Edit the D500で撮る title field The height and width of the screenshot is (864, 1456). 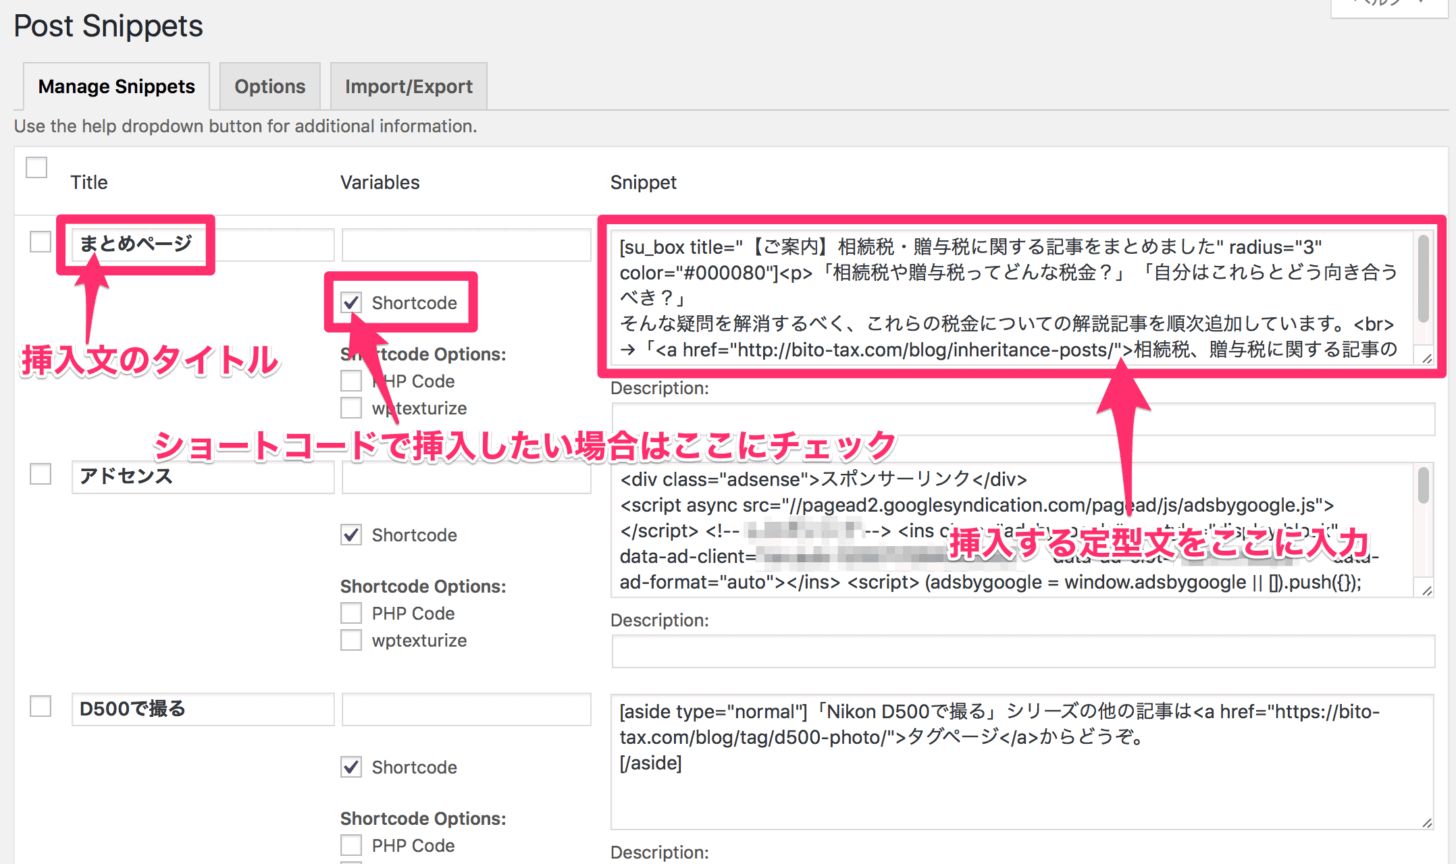coord(203,709)
